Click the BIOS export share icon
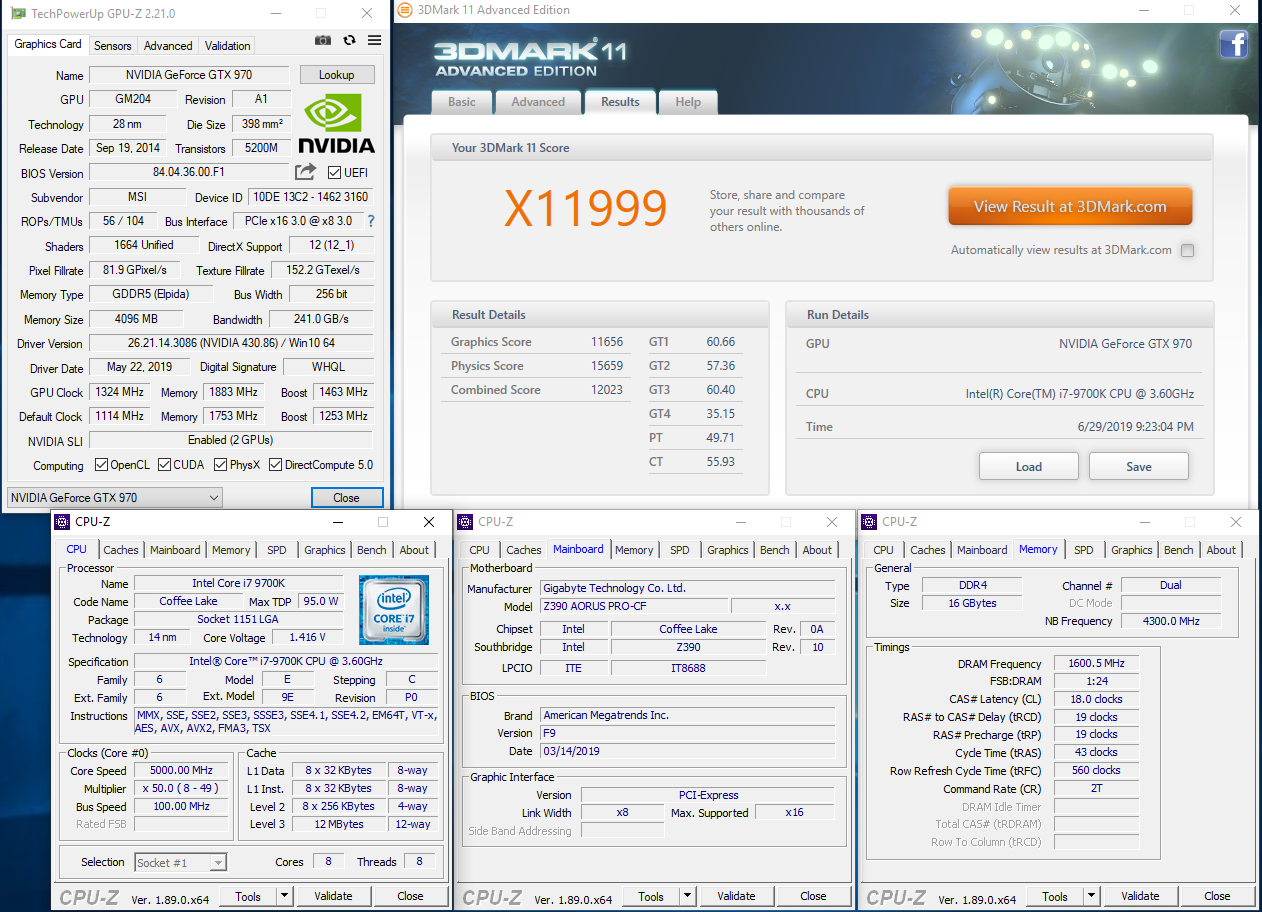The height and width of the screenshot is (912, 1262). 306,172
